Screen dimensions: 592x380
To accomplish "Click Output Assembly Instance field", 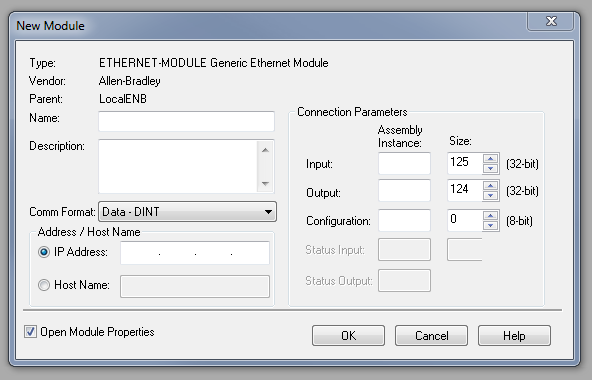I will pos(404,191).
